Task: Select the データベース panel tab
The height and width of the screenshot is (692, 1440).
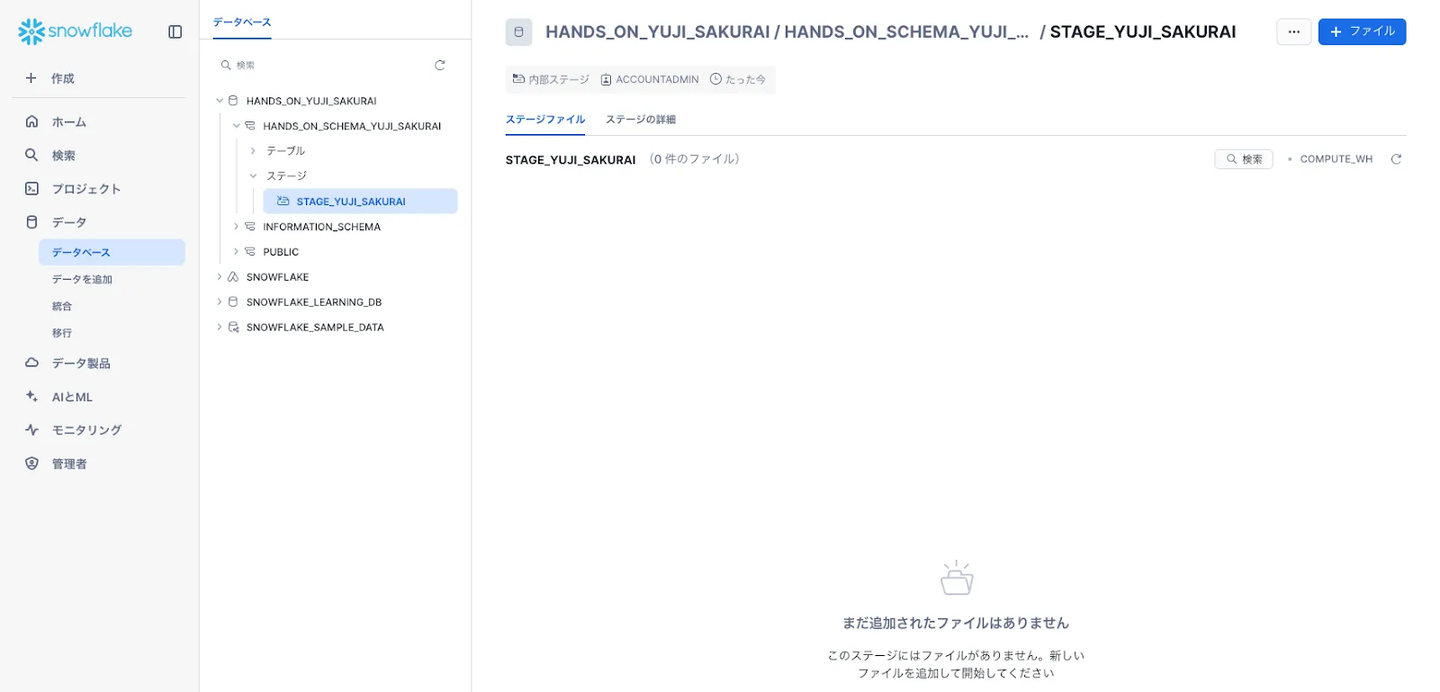Action: [242, 22]
